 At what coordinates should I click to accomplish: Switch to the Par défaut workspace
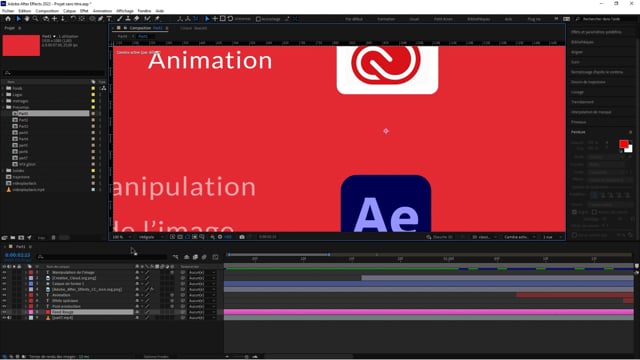354,19
